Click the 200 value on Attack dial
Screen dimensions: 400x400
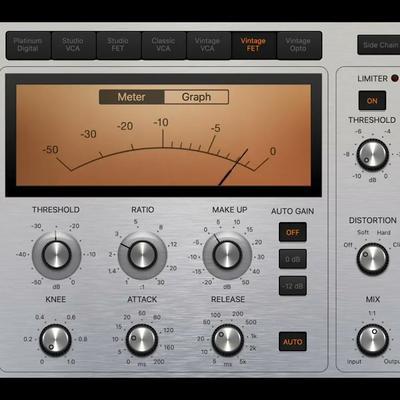[159, 361]
